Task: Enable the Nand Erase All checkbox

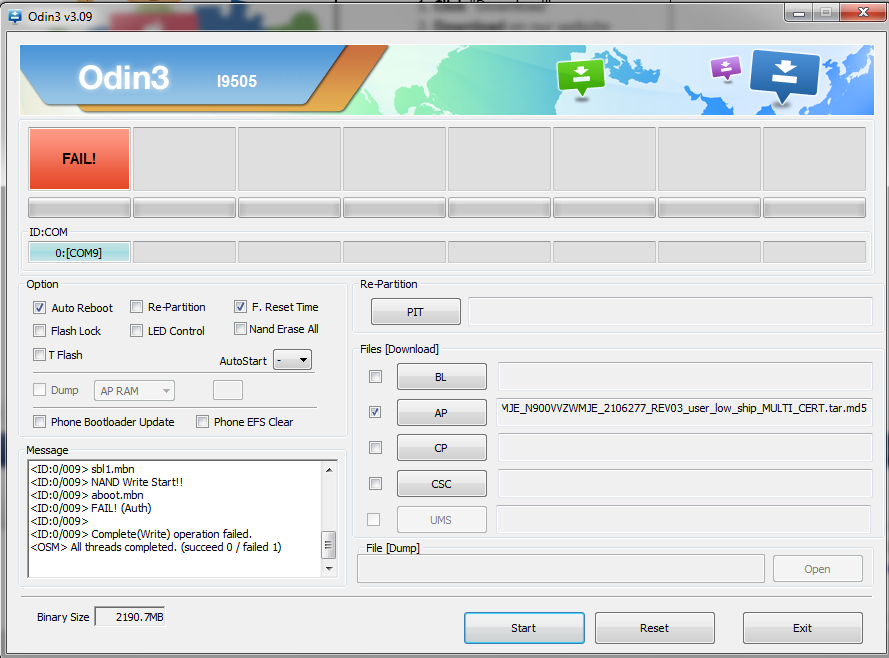Action: (240, 329)
